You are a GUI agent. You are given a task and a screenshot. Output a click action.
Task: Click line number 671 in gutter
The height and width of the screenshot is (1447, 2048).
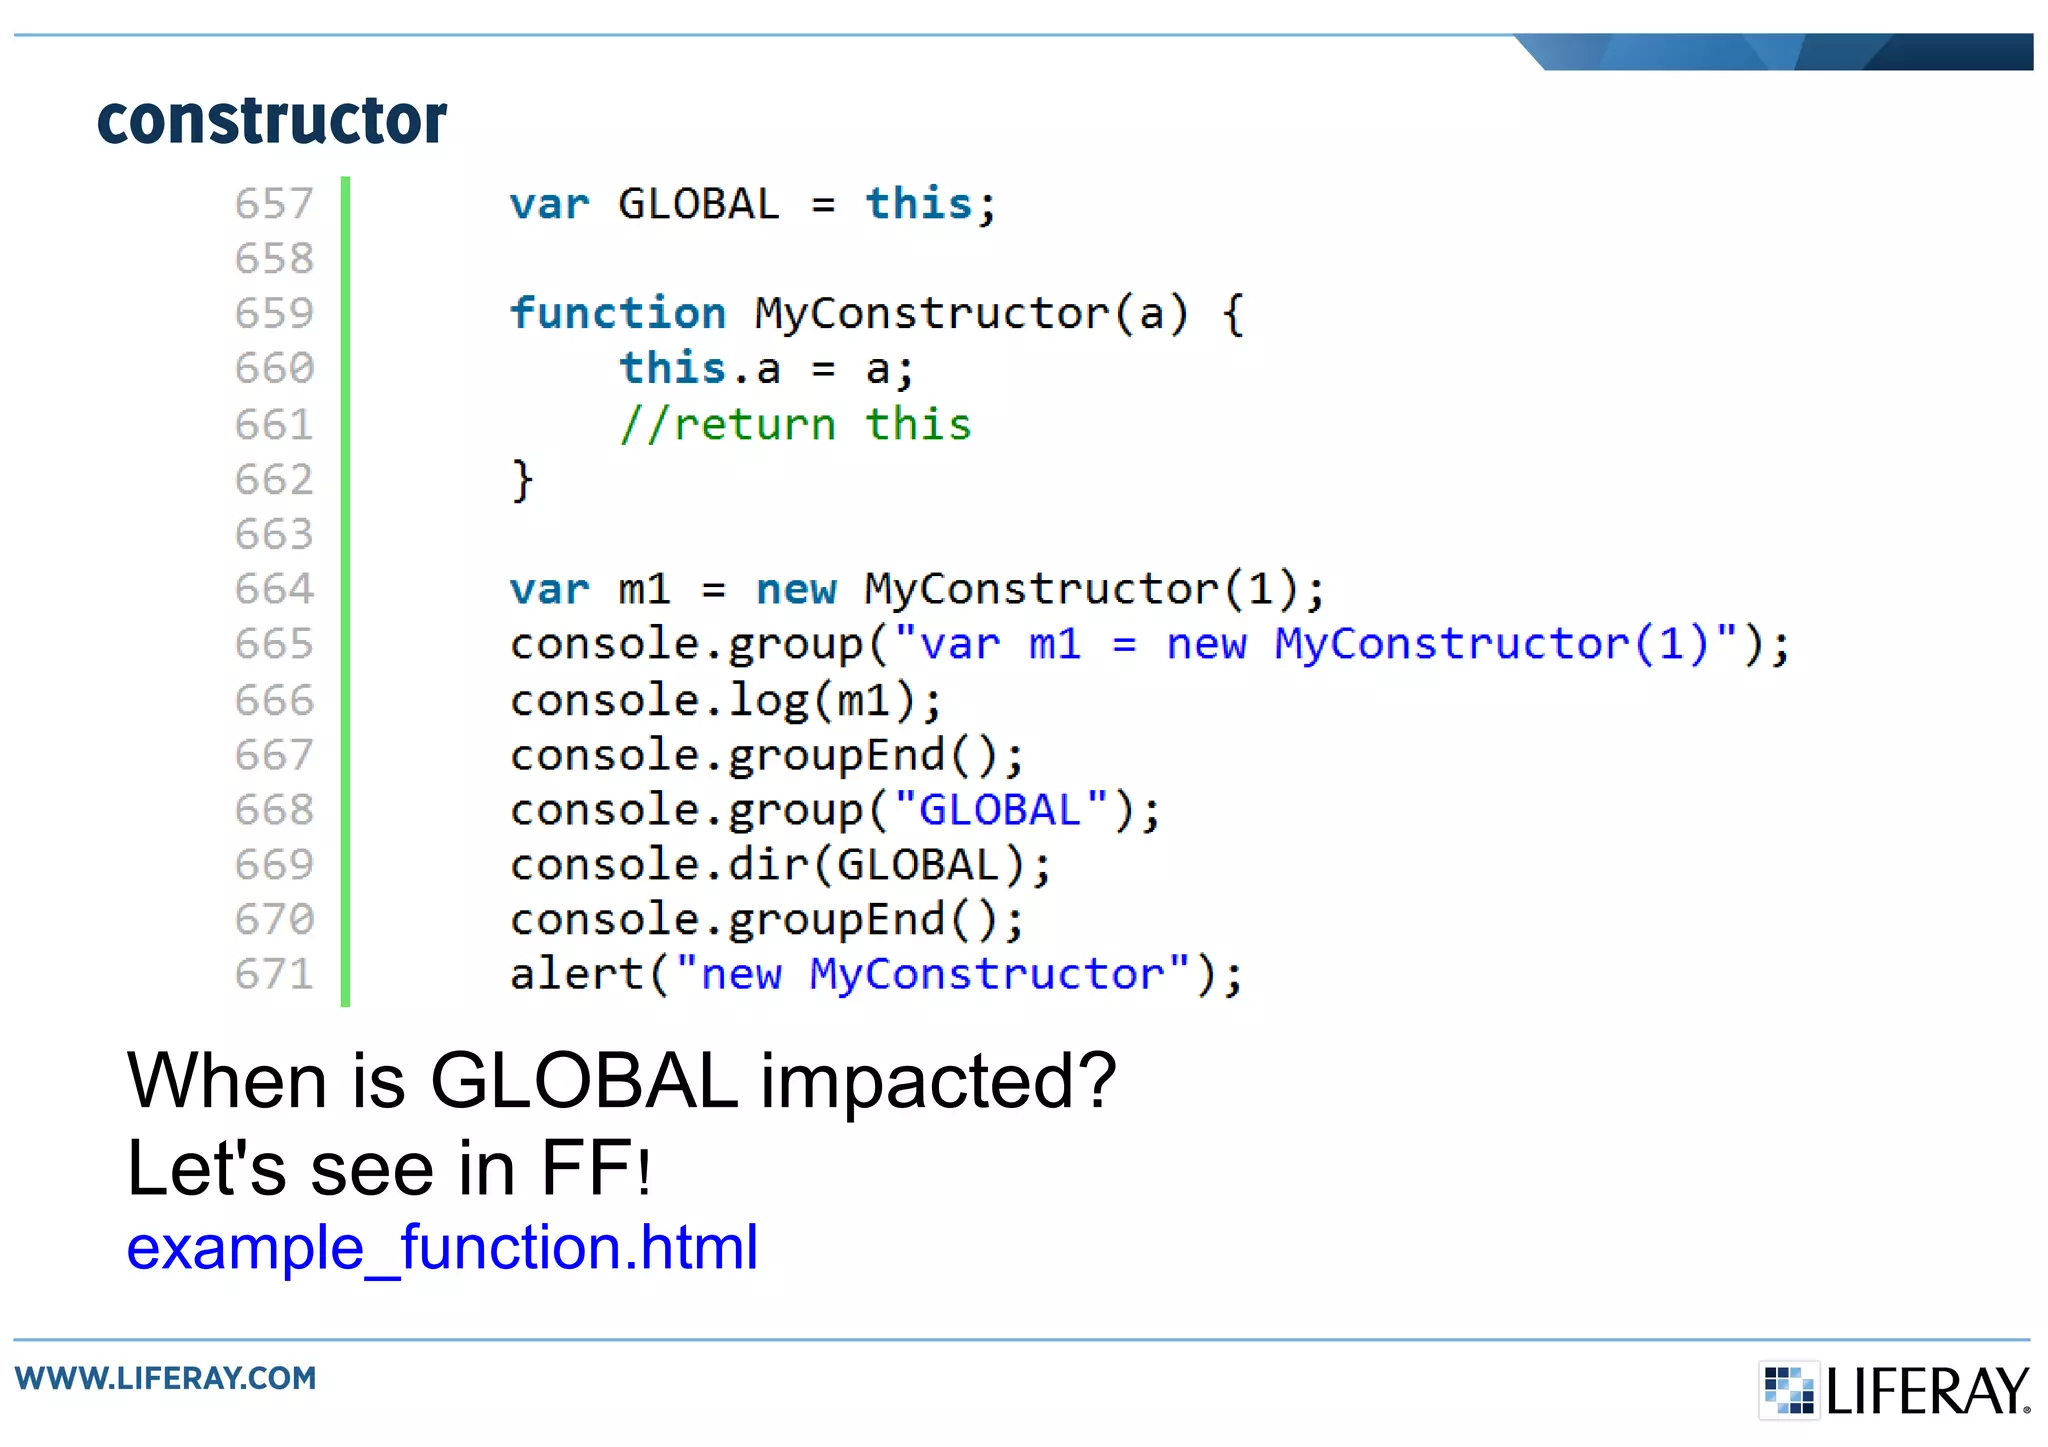pyautogui.click(x=274, y=974)
